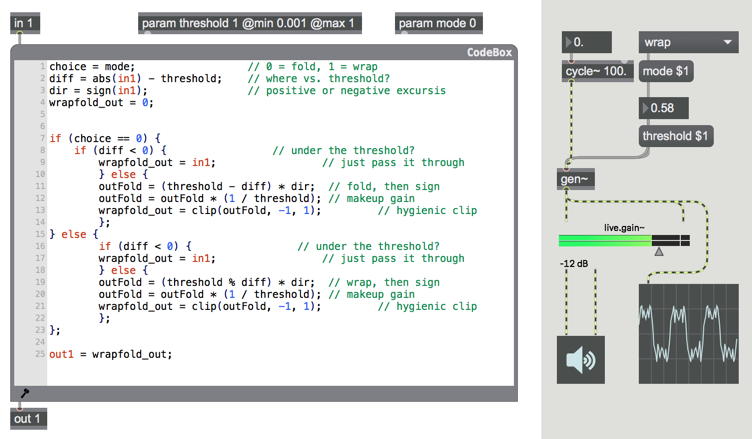The image size is (752, 439).
Task: Select the 'param mode 0' object
Action: [x=438, y=23]
